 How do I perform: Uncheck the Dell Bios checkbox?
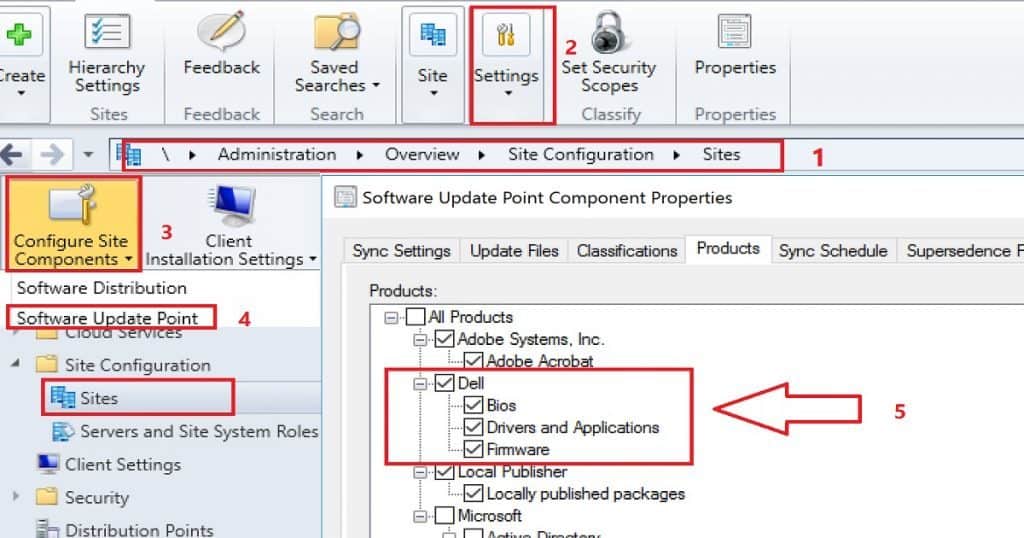(473, 405)
